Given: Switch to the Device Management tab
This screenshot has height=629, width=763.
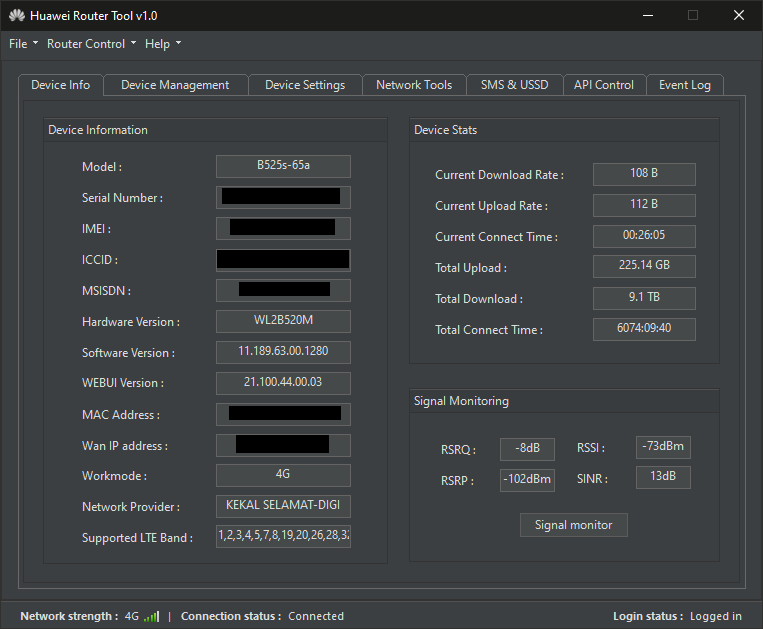Looking at the screenshot, I should [175, 85].
